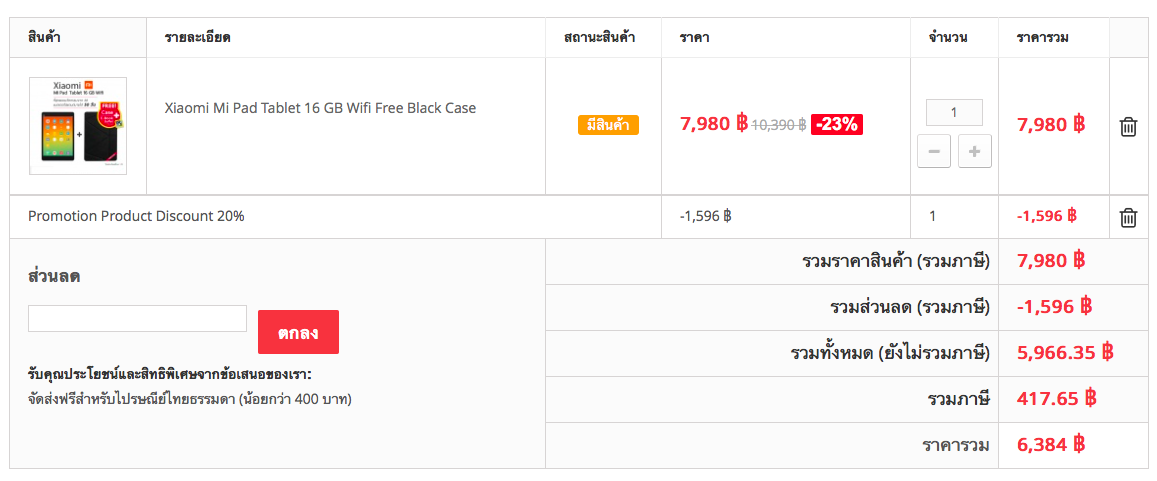Image resolution: width=1157 pixels, height=481 pixels.
Task: Increase quantity with the plus button
Action: pyautogui.click(x=975, y=151)
